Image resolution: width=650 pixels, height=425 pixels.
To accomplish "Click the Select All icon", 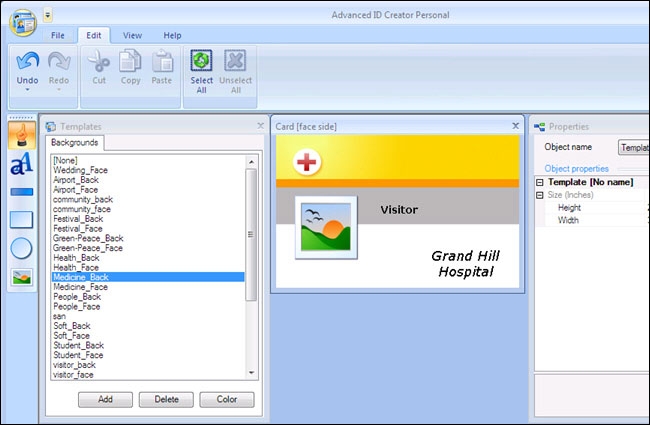I will [201, 61].
